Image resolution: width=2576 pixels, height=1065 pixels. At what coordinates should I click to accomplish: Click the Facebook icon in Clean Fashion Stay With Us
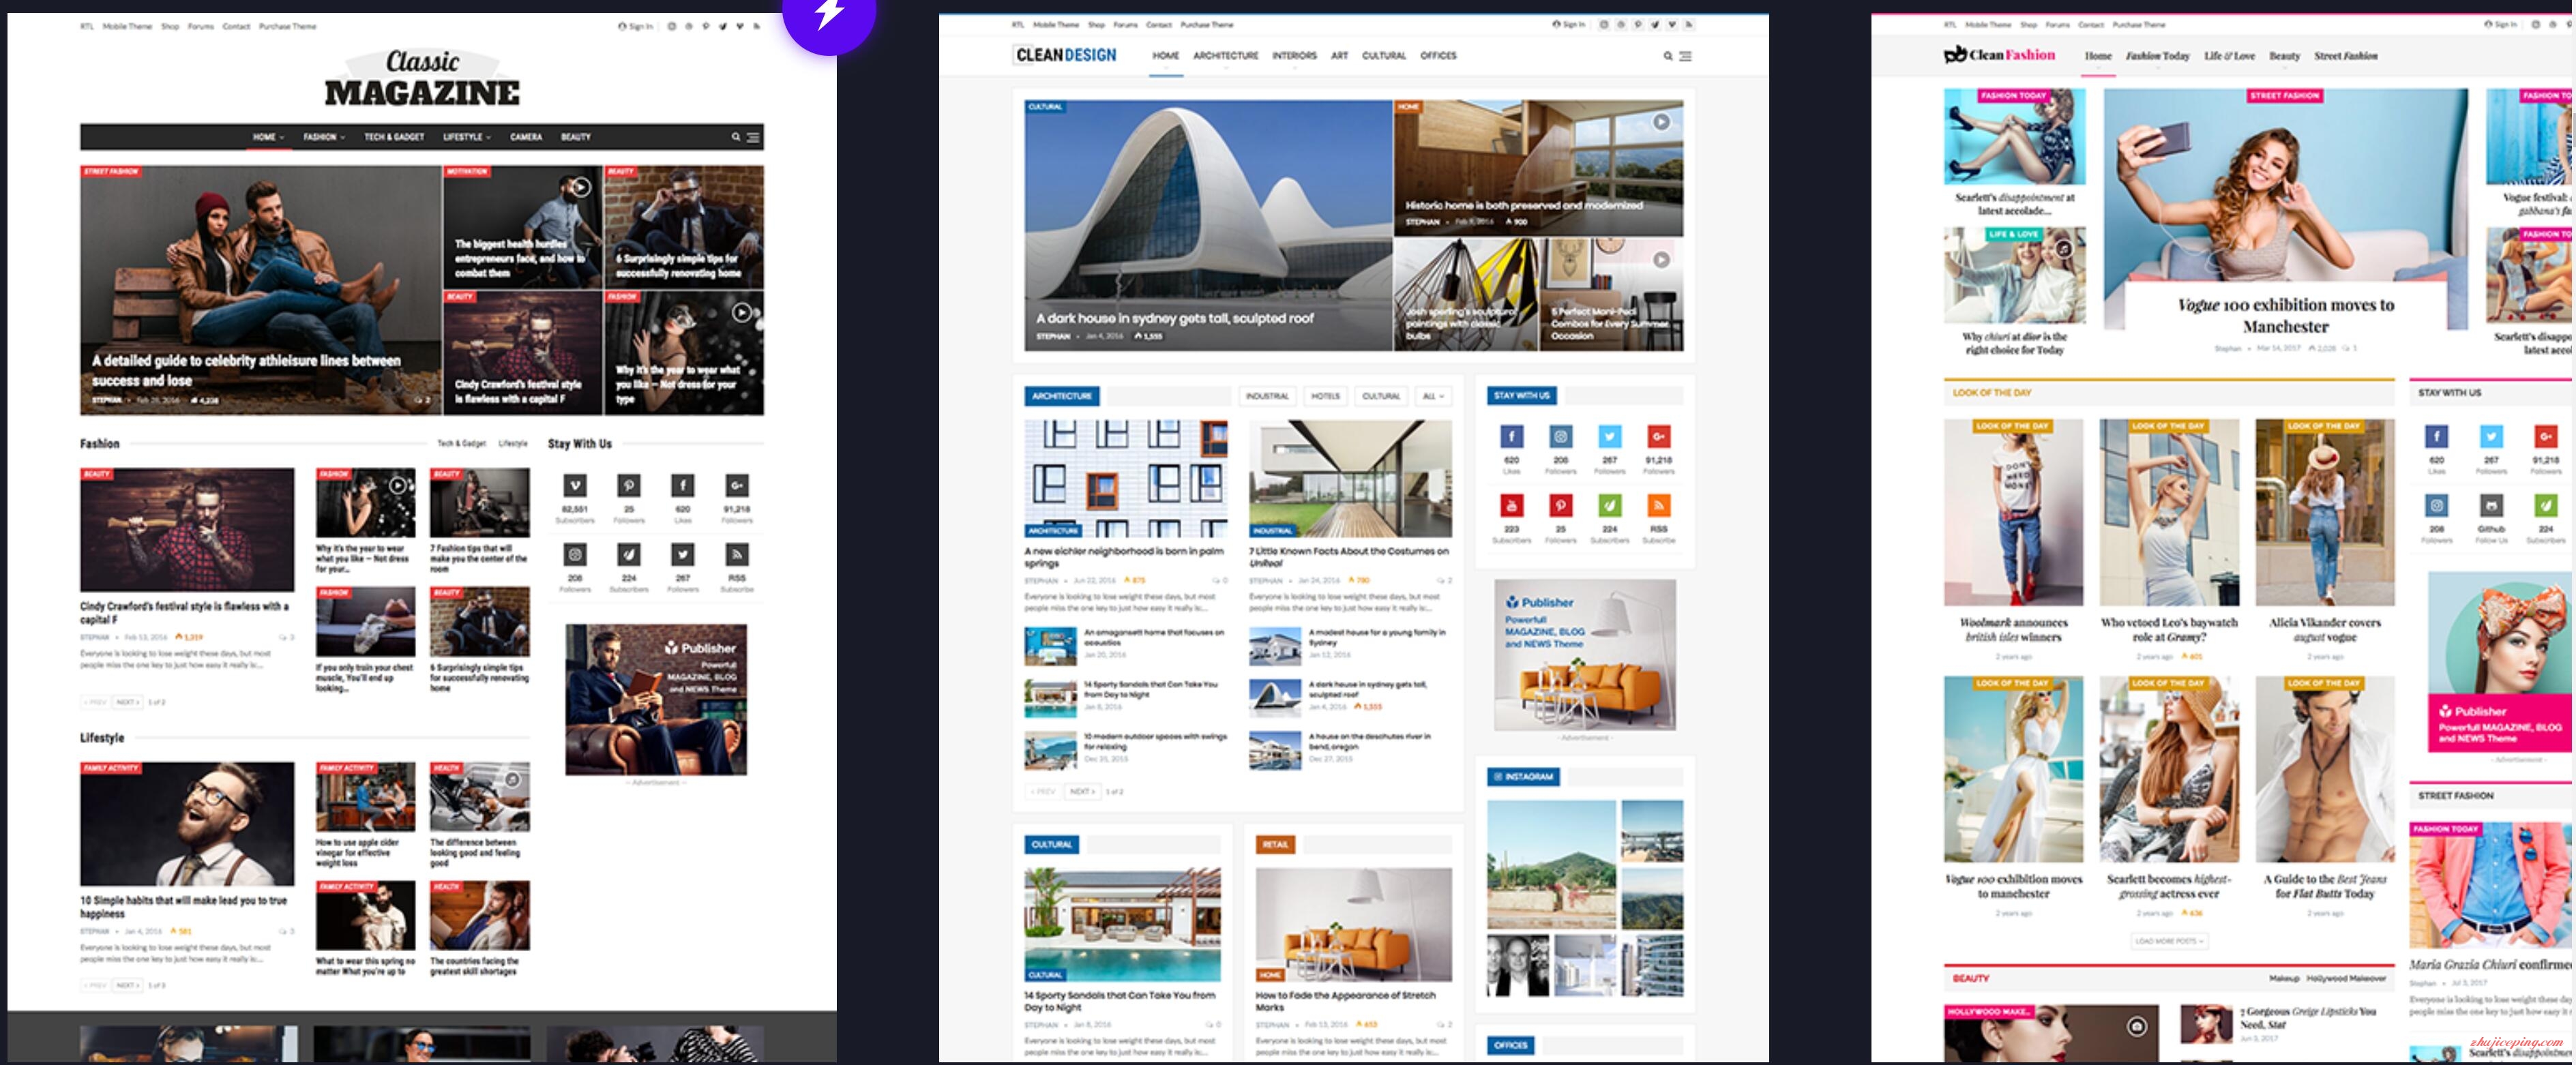2437,437
